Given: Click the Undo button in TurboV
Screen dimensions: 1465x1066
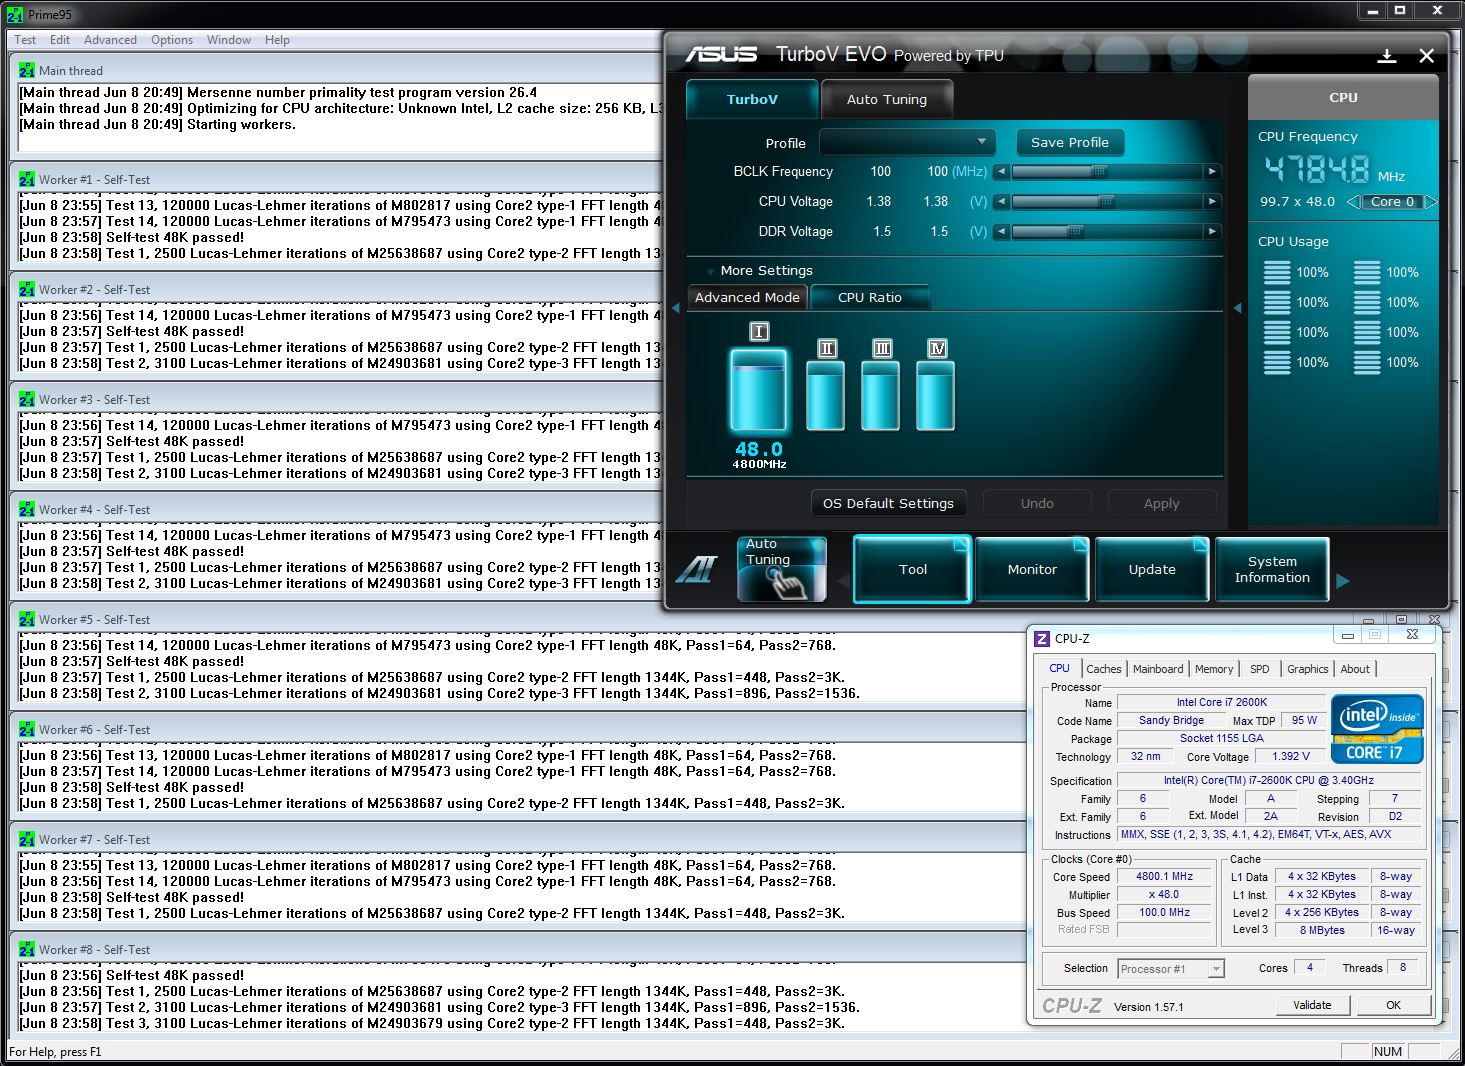Looking at the screenshot, I should click(x=1037, y=503).
